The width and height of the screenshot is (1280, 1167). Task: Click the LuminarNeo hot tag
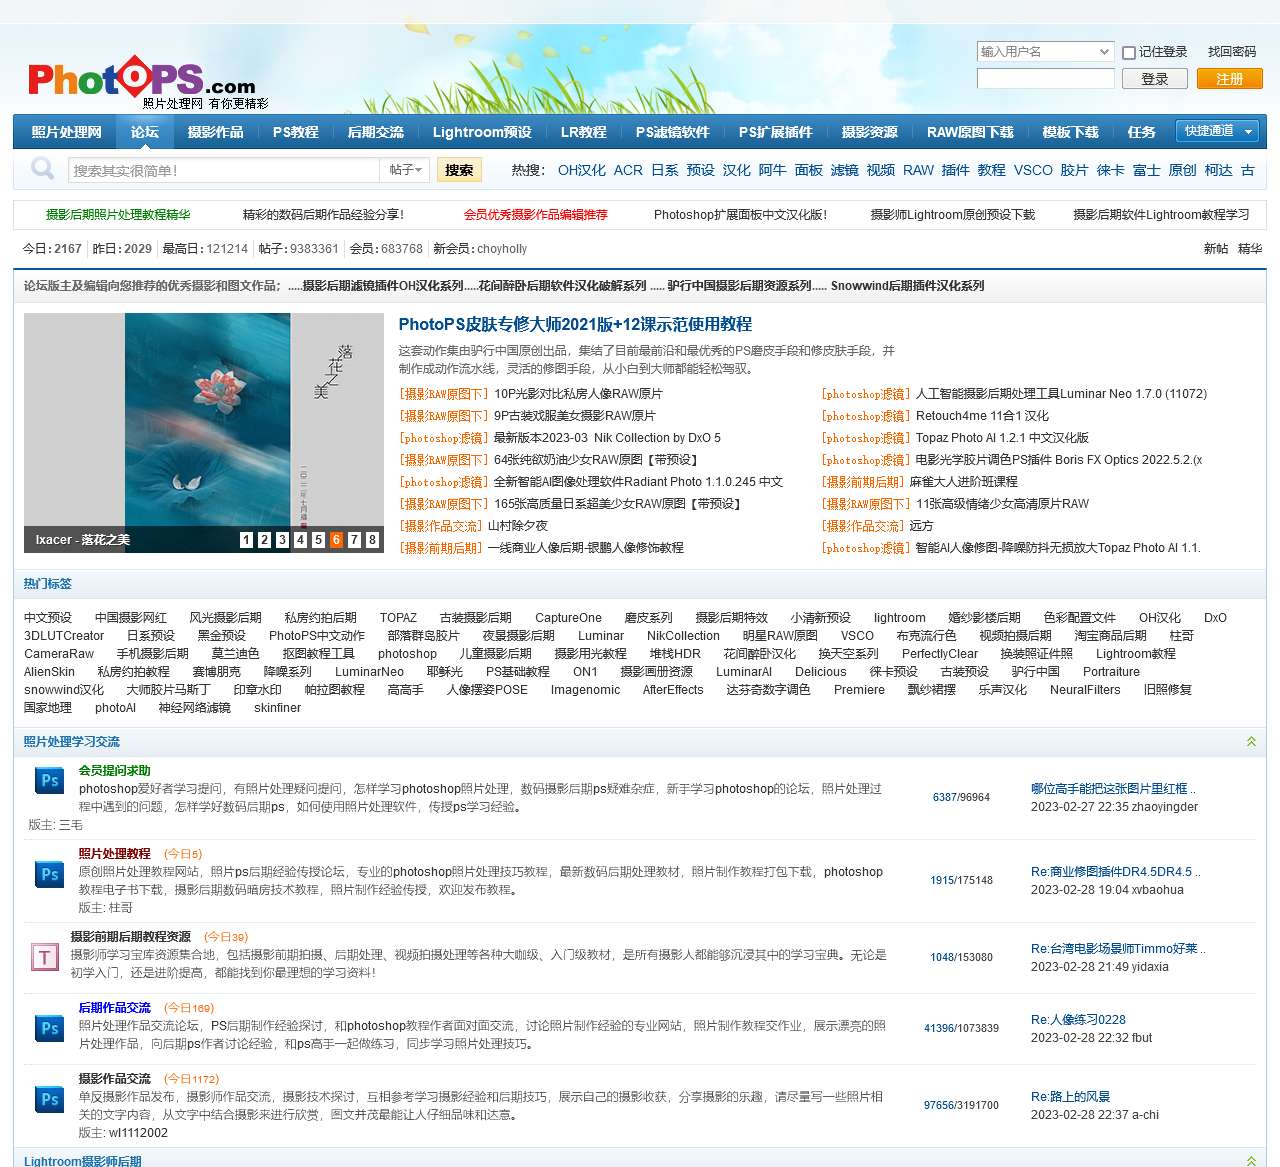[x=369, y=672]
